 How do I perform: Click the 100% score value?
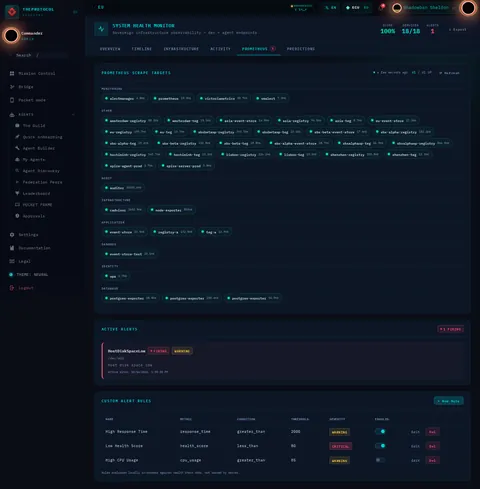pyautogui.click(x=388, y=31)
